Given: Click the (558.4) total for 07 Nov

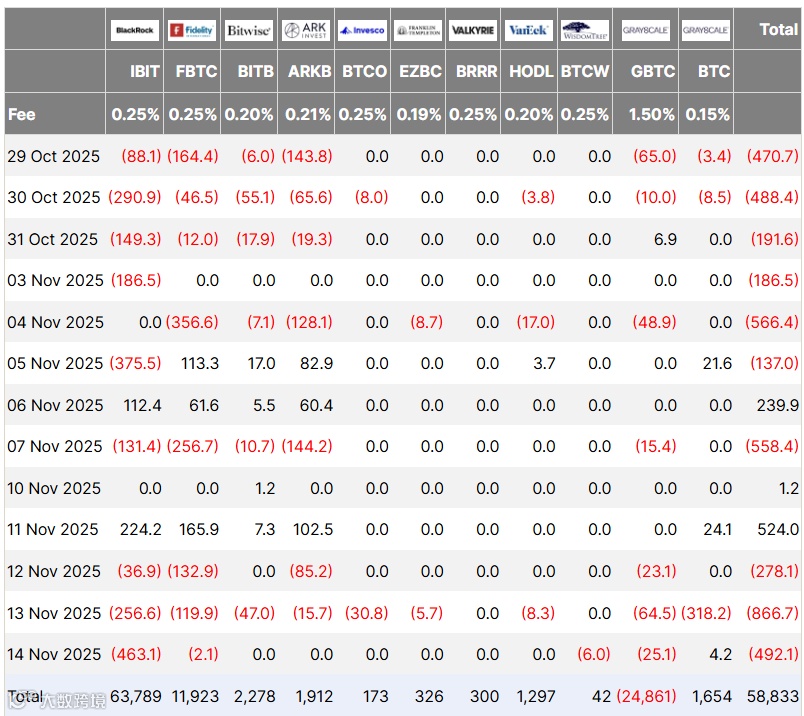Looking at the screenshot, I should [772, 446].
